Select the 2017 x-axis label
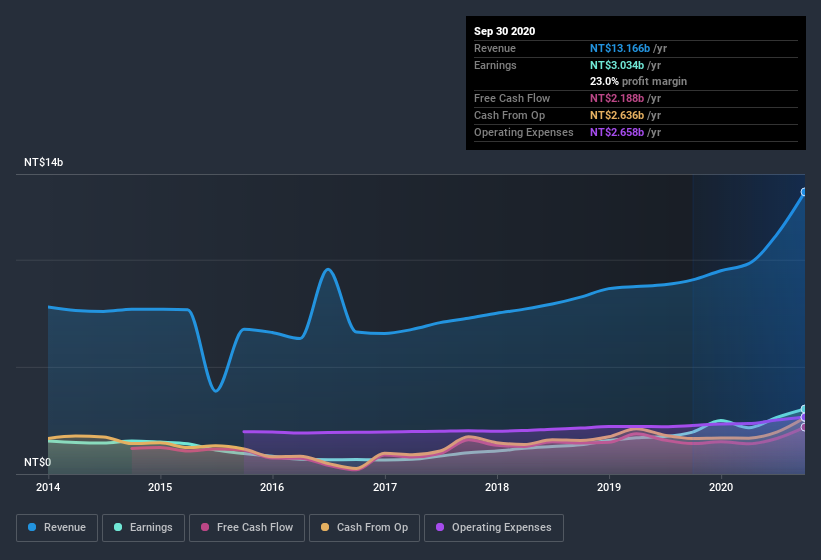This screenshot has height=560, width=821. click(385, 487)
